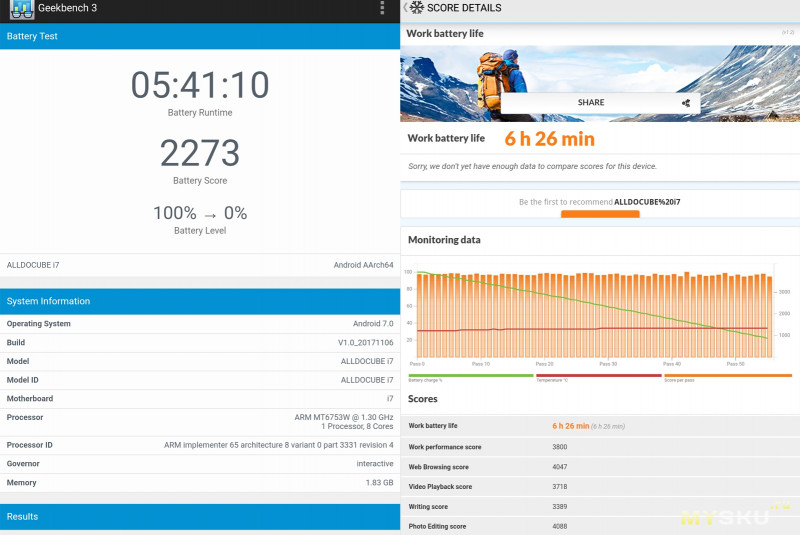
Task: Open the System Information section header
Action: [x=200, y=301]
